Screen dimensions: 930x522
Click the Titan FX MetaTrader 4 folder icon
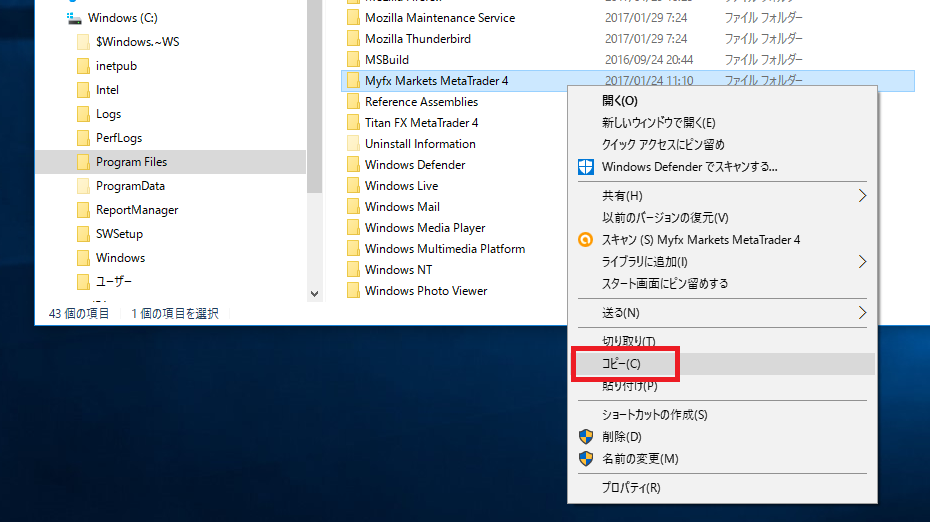(353, 123)
